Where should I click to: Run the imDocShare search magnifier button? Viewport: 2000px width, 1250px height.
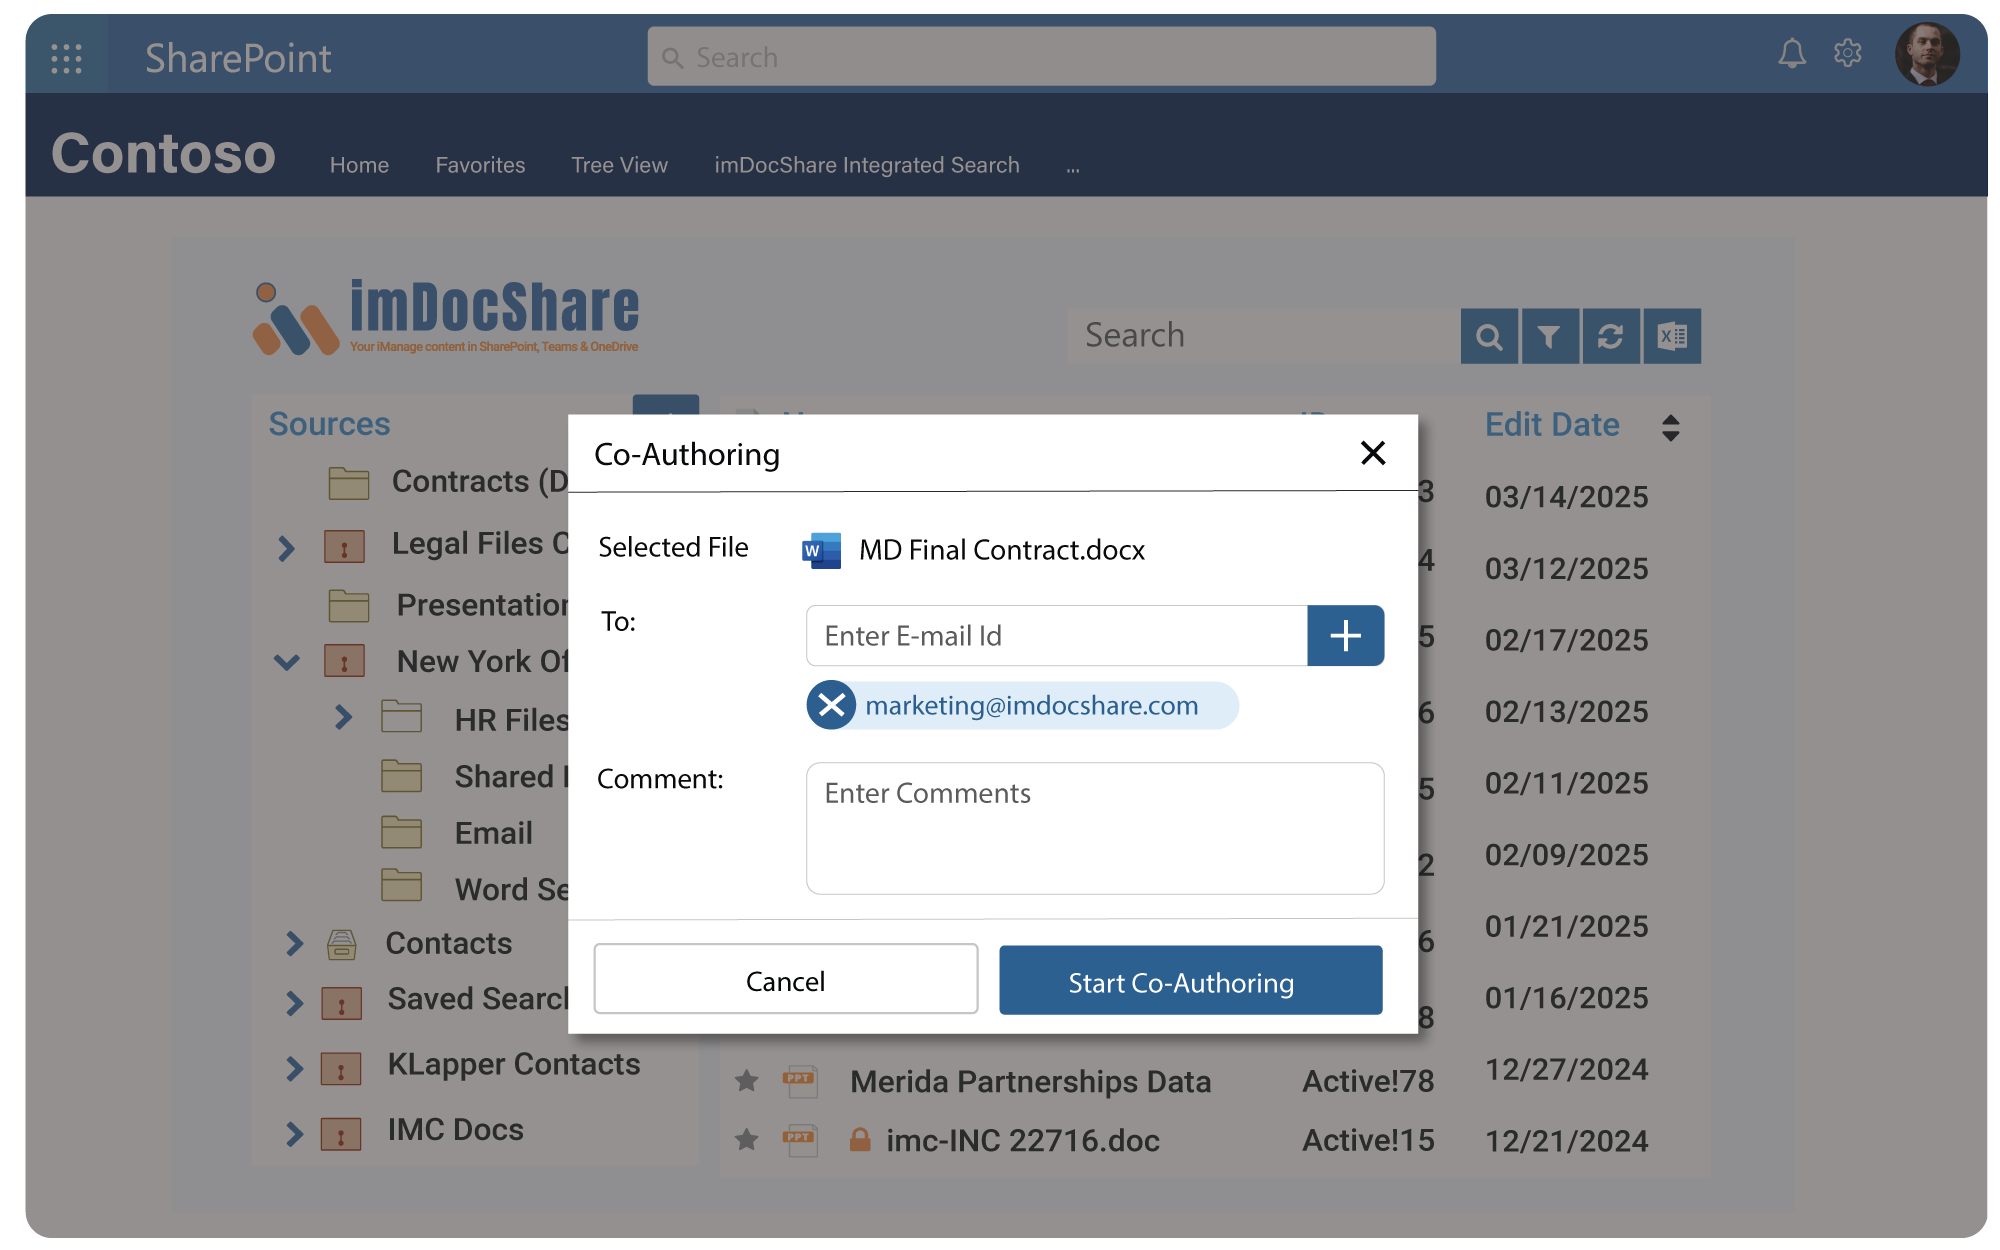(1489, 336)
